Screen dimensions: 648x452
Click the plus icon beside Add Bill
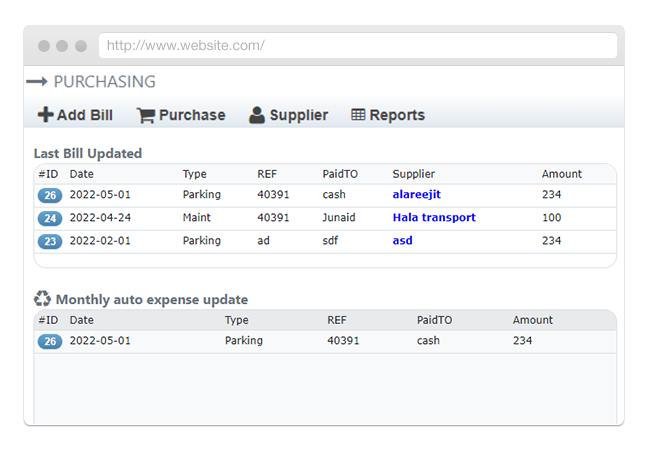tap(45, 115)
